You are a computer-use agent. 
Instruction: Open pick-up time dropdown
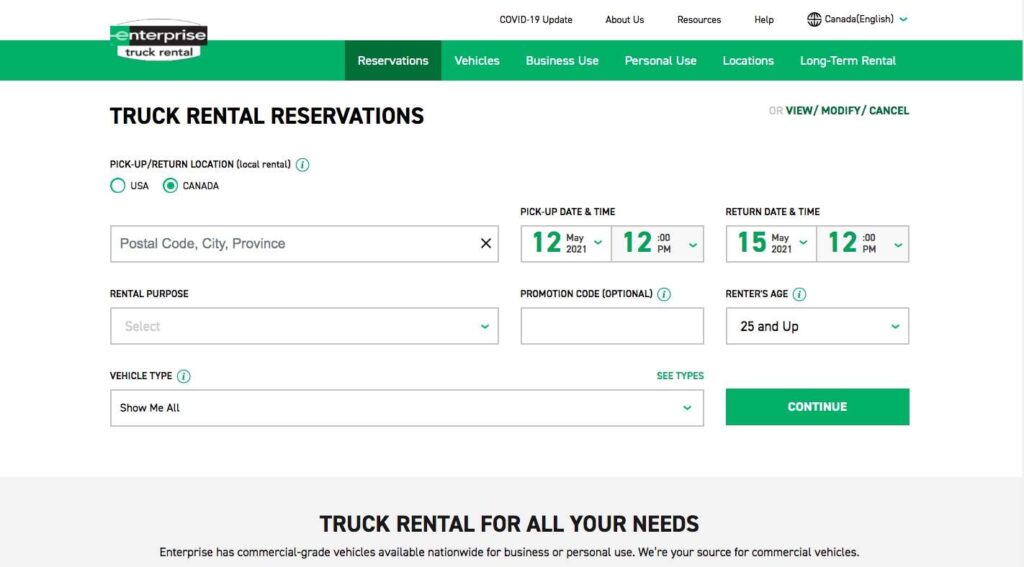pos(658,244)
